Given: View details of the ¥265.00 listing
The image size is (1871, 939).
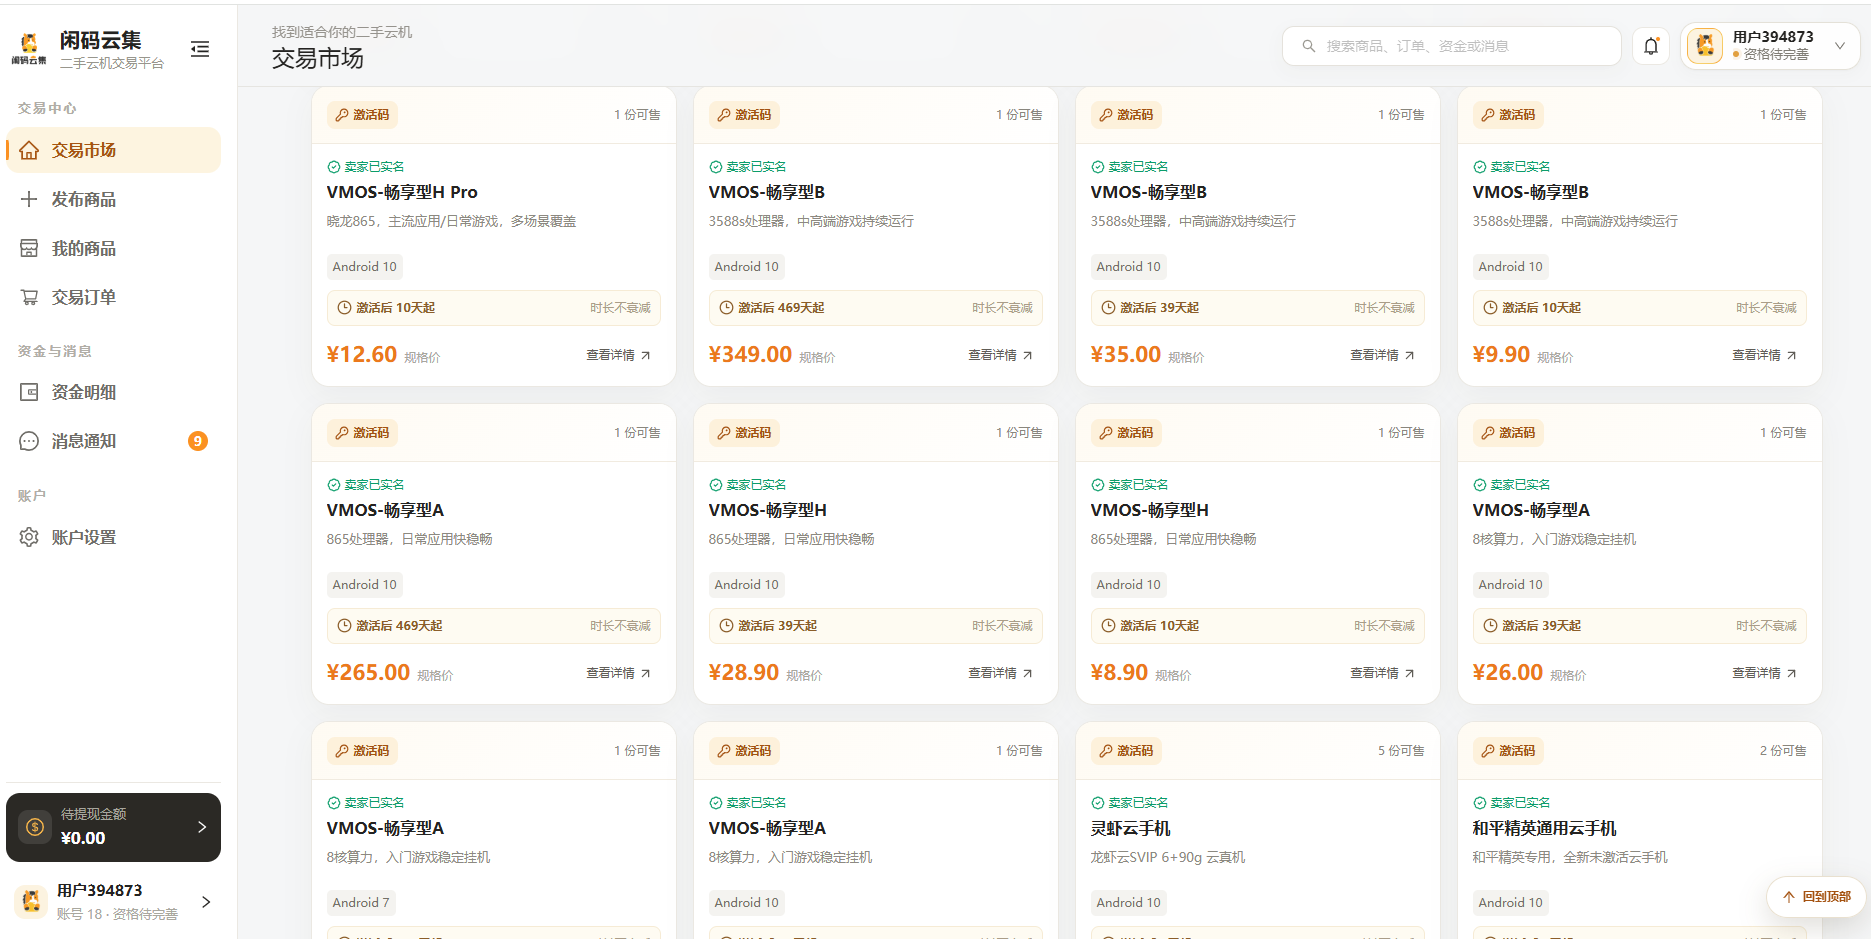Looking at the screenshot, I should tap(618, 673).
